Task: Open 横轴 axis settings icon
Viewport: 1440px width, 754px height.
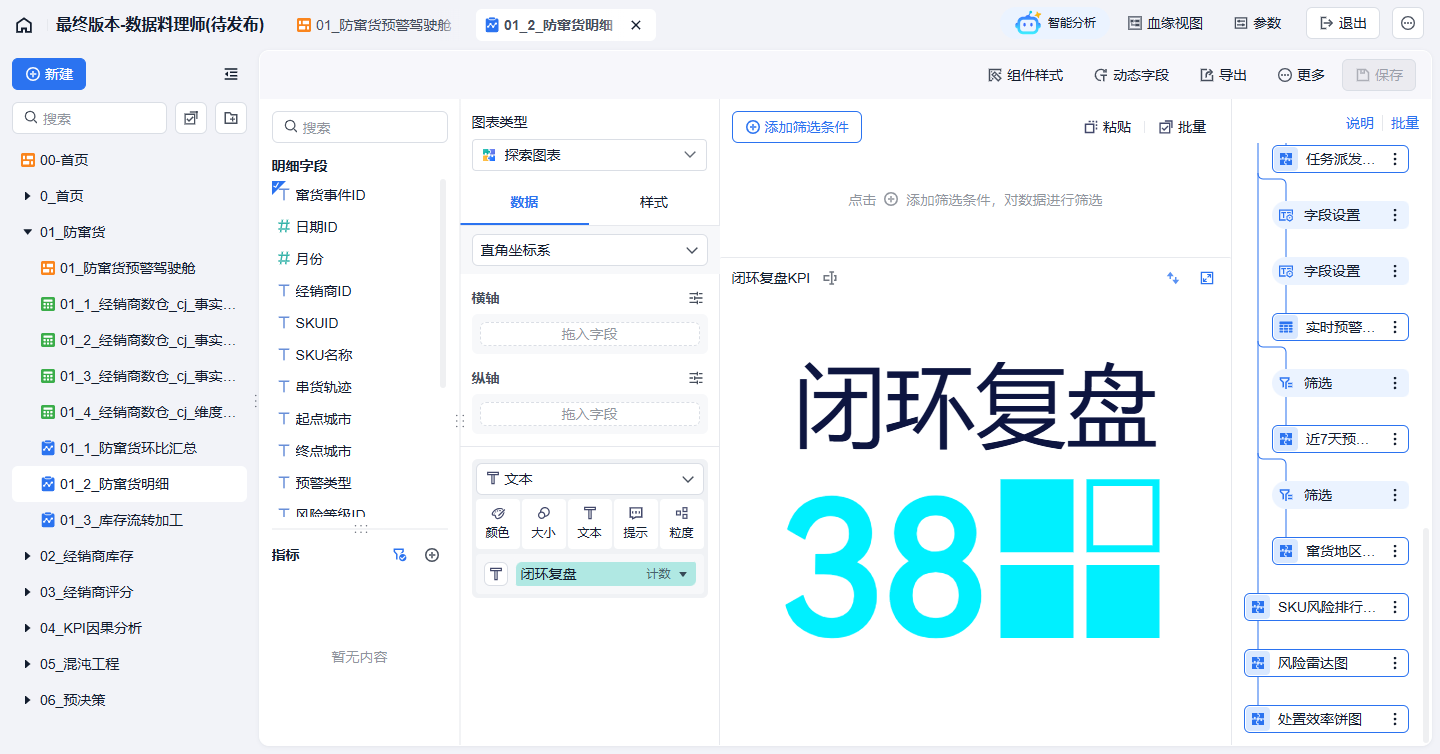Action: coord(696,298)
